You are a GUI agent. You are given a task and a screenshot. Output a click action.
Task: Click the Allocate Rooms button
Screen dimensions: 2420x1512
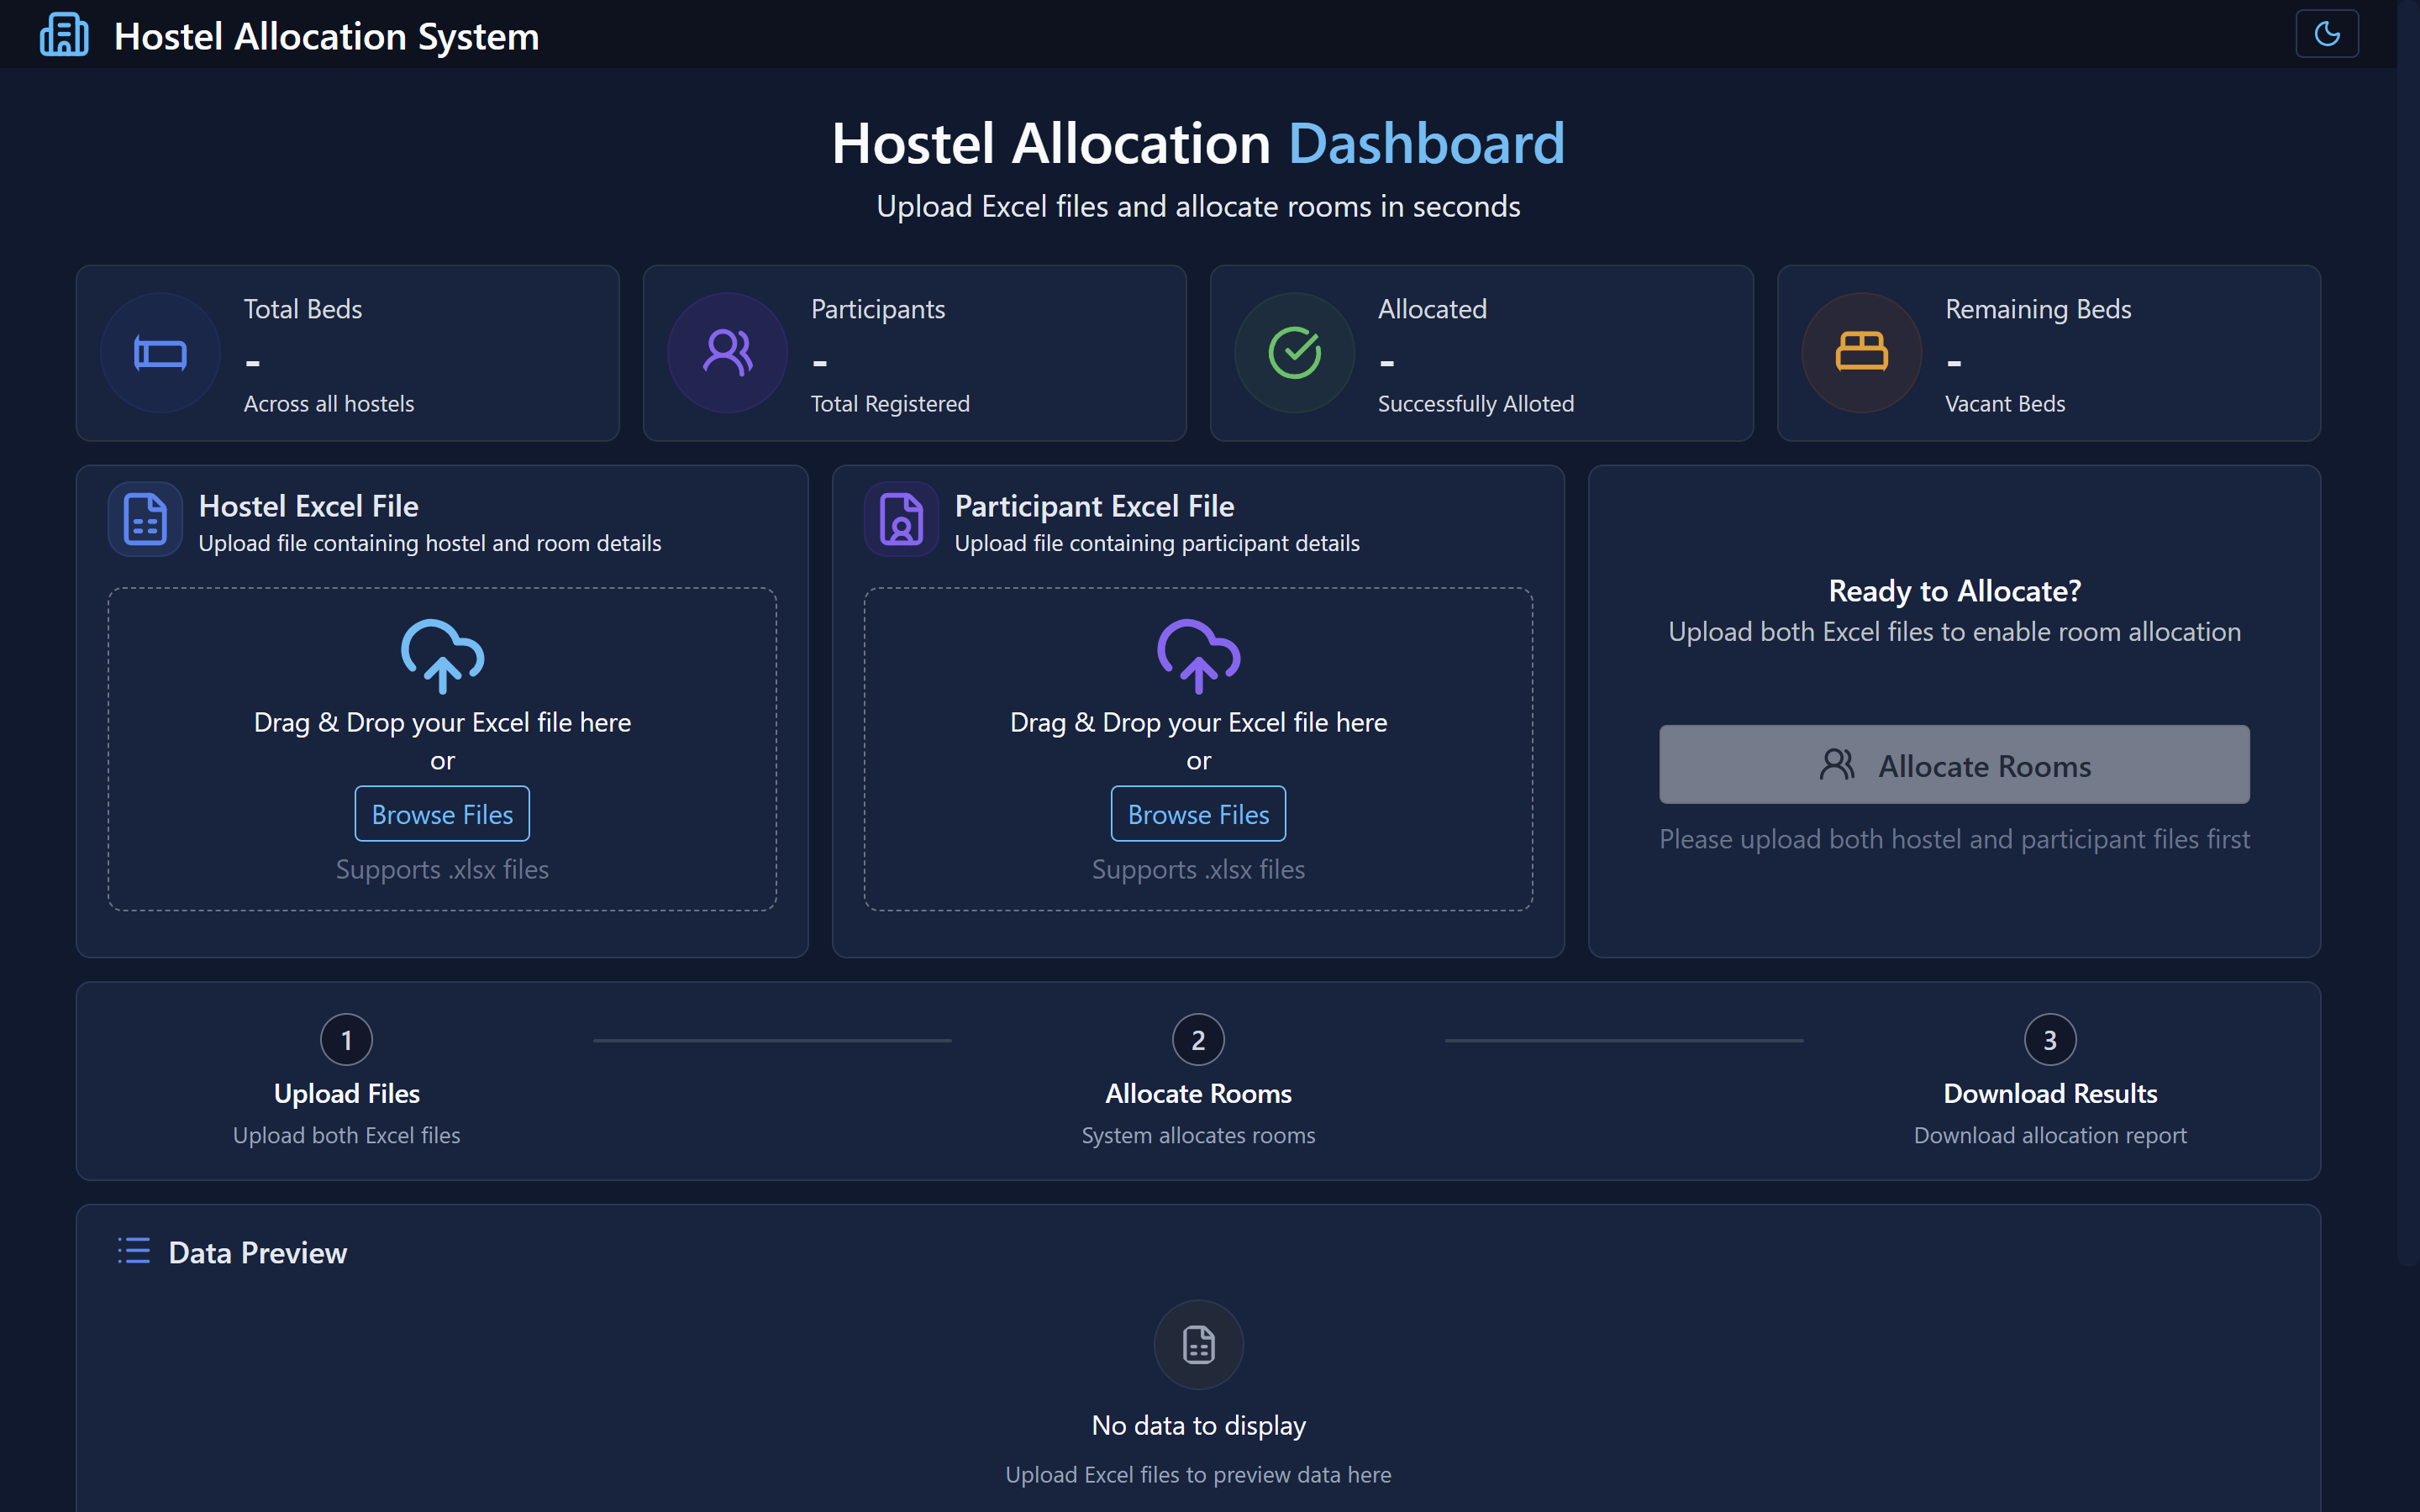[x=1954, y=765]
